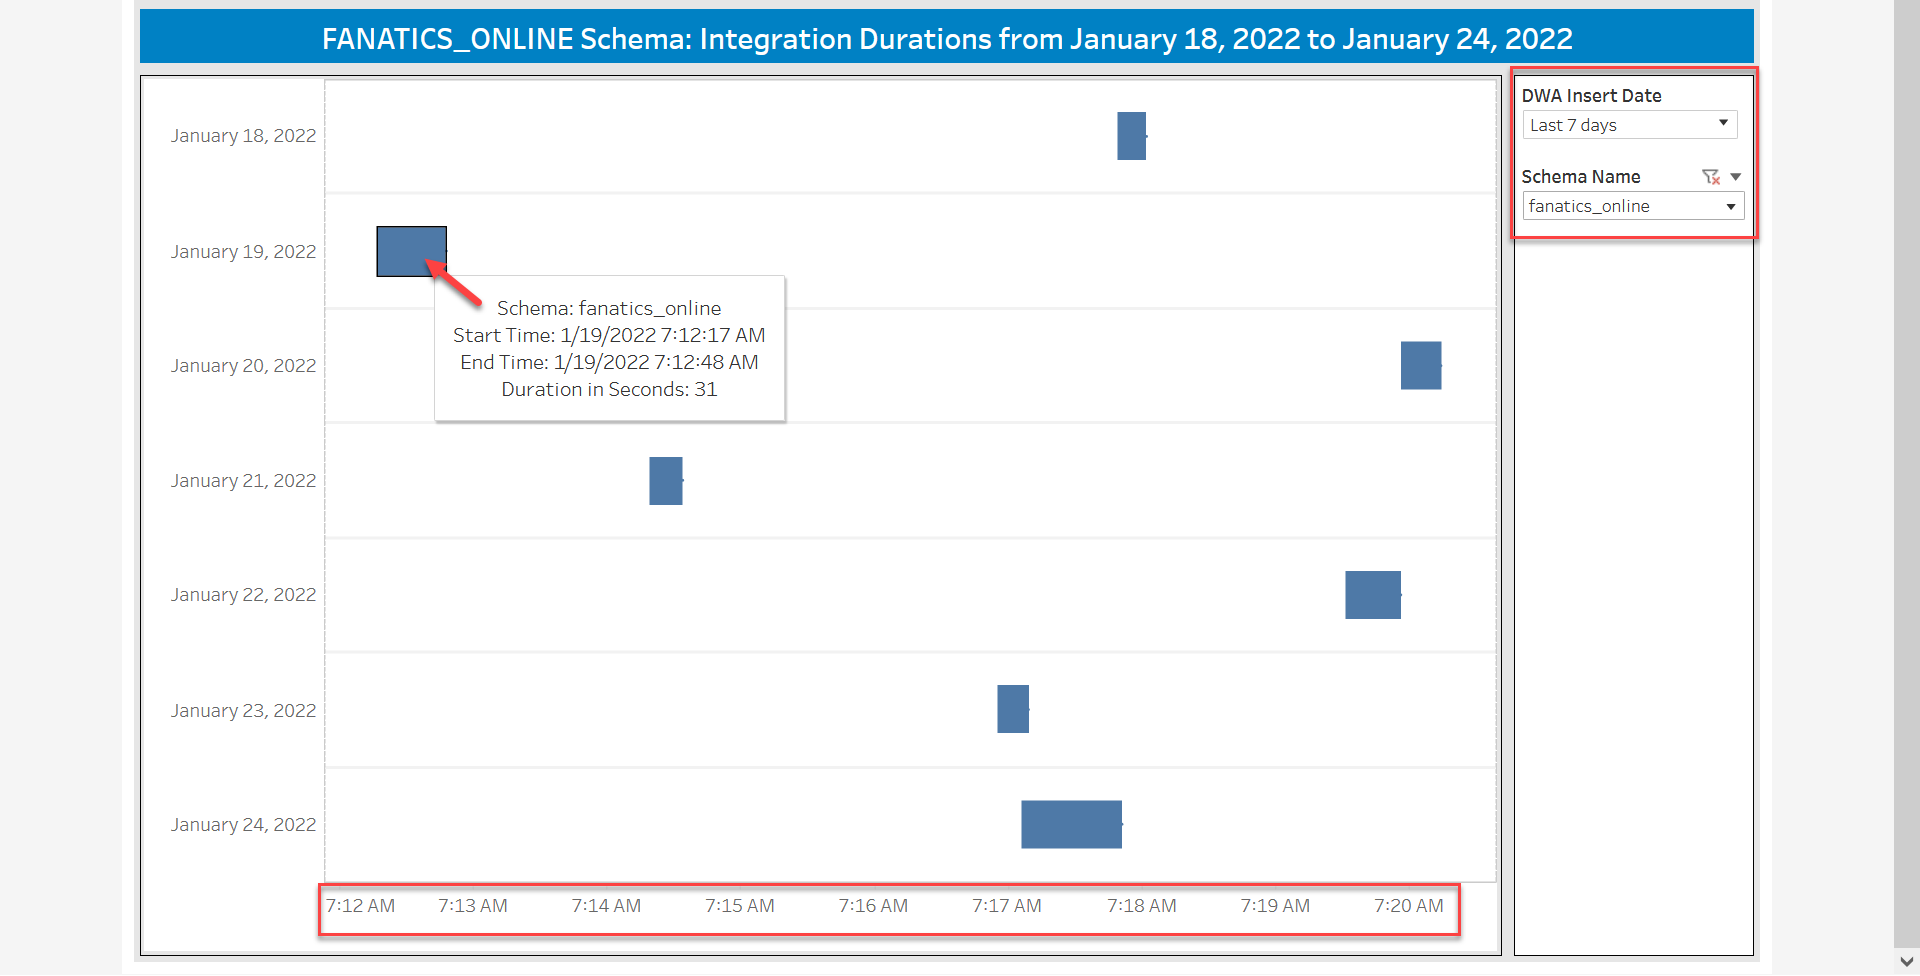The height and width of the screenshot is (976, 1920).
Task: Click the January 20, 2022 row label
Action: pyautogui.click(x=243, y=366)
